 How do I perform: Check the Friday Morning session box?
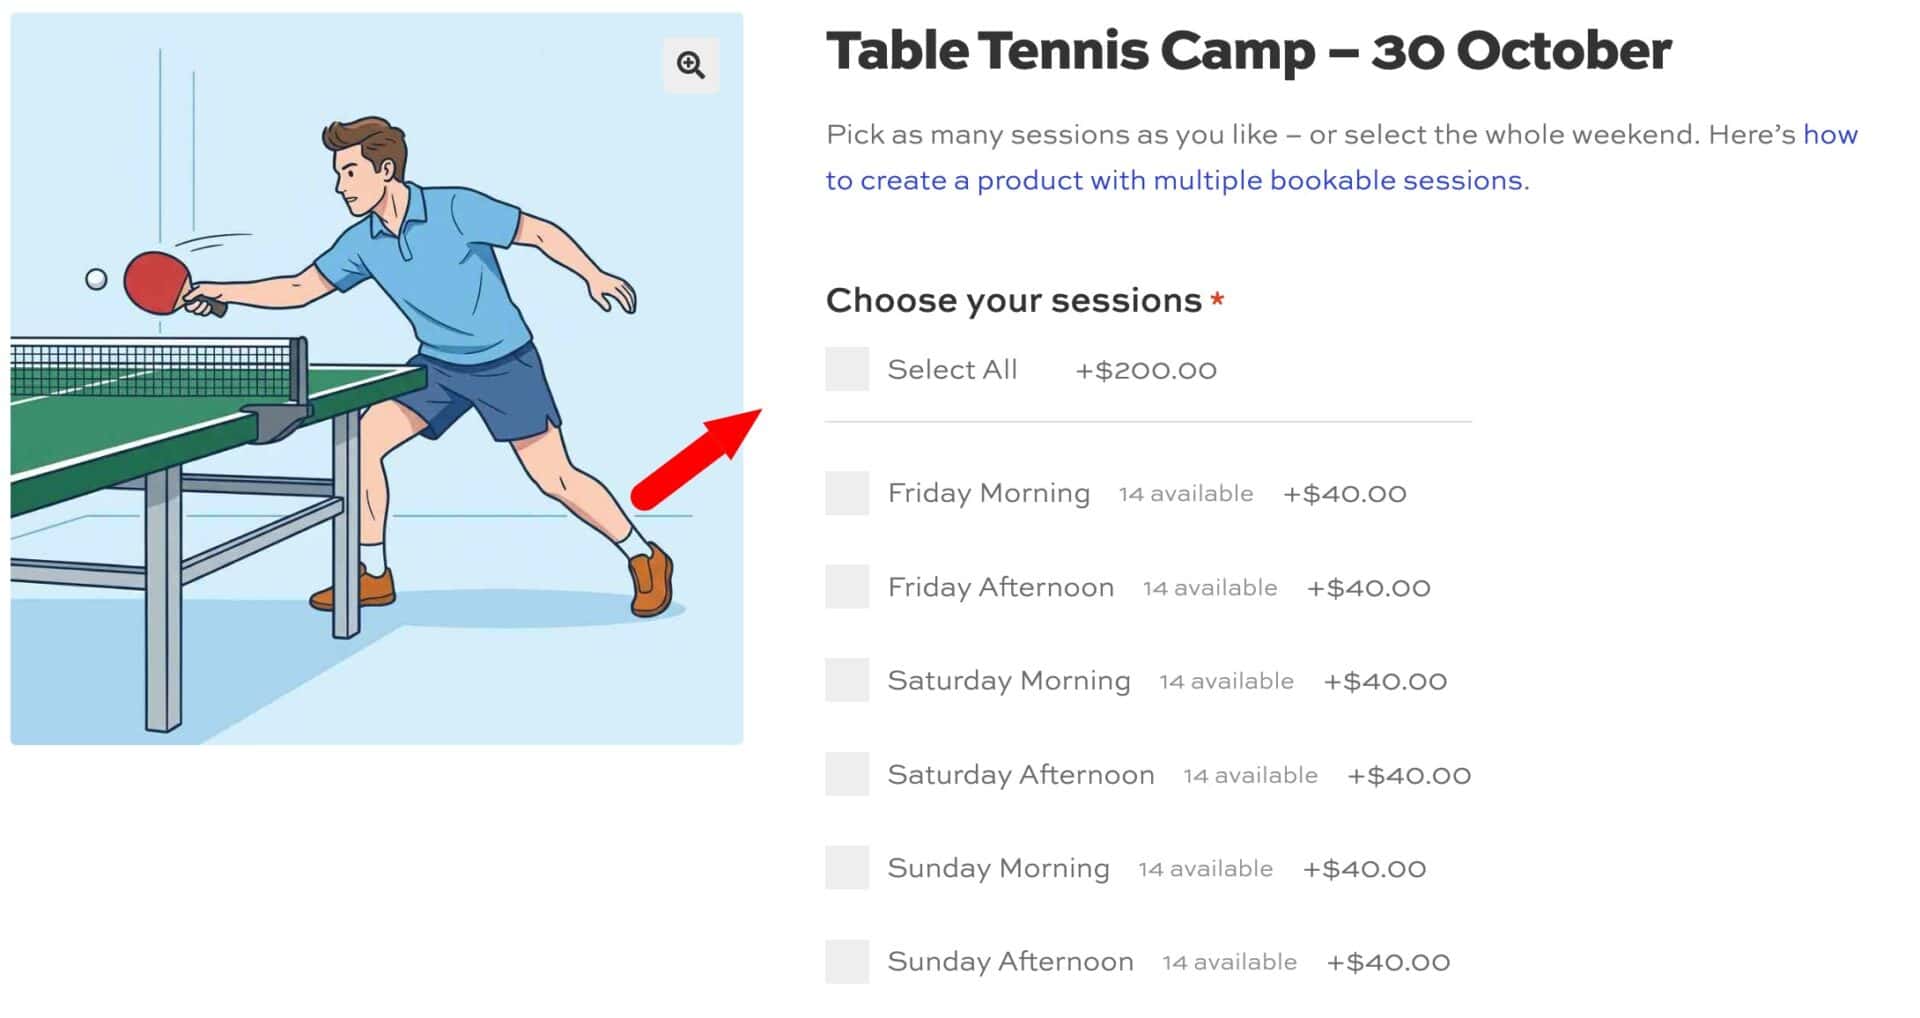pyautogui.click(x=847, y=493)
